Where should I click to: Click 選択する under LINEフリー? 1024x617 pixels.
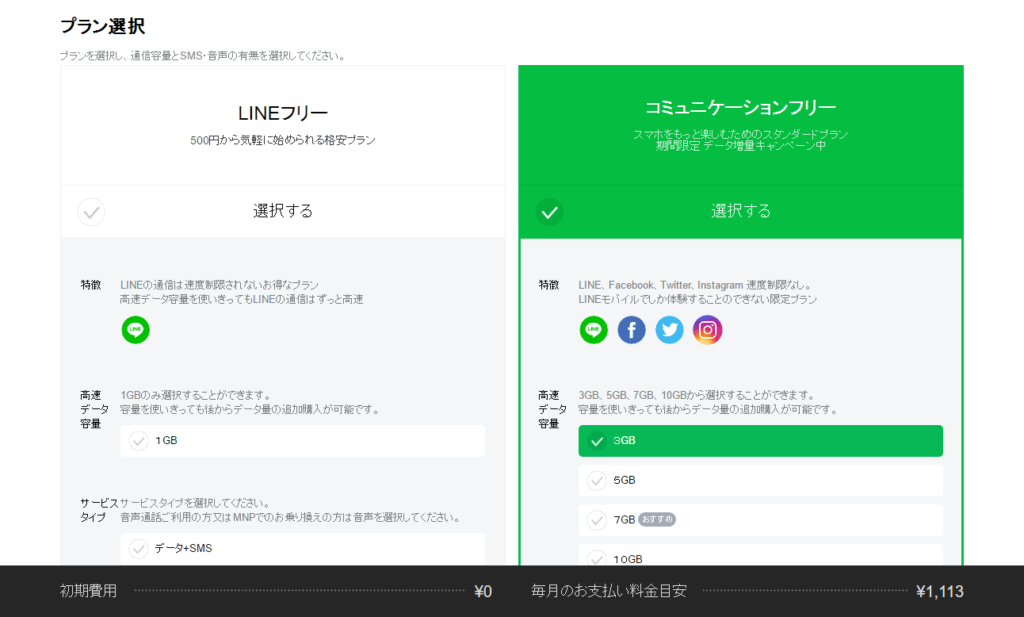pyautogui.click(x=283, y=211)
